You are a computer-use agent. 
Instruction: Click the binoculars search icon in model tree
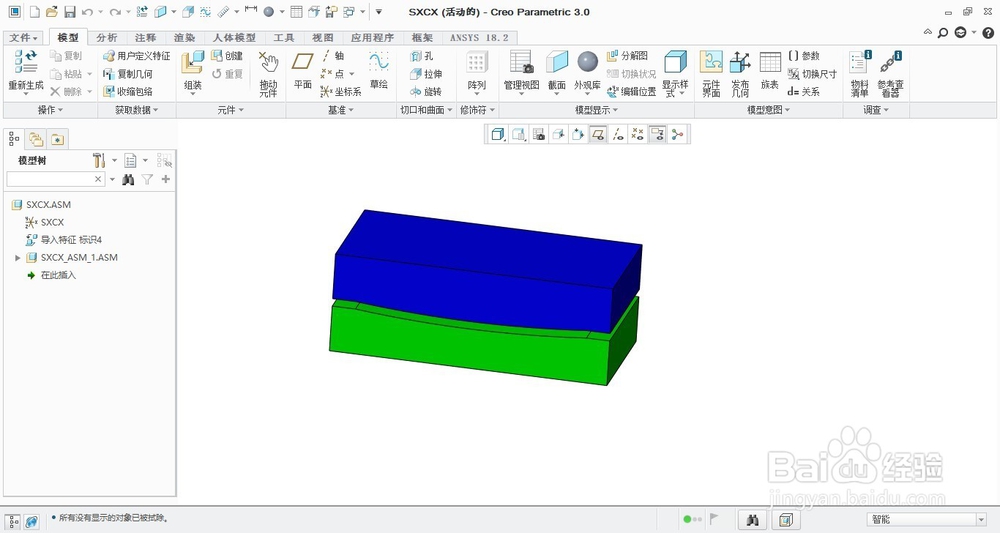tap(128, 180)
